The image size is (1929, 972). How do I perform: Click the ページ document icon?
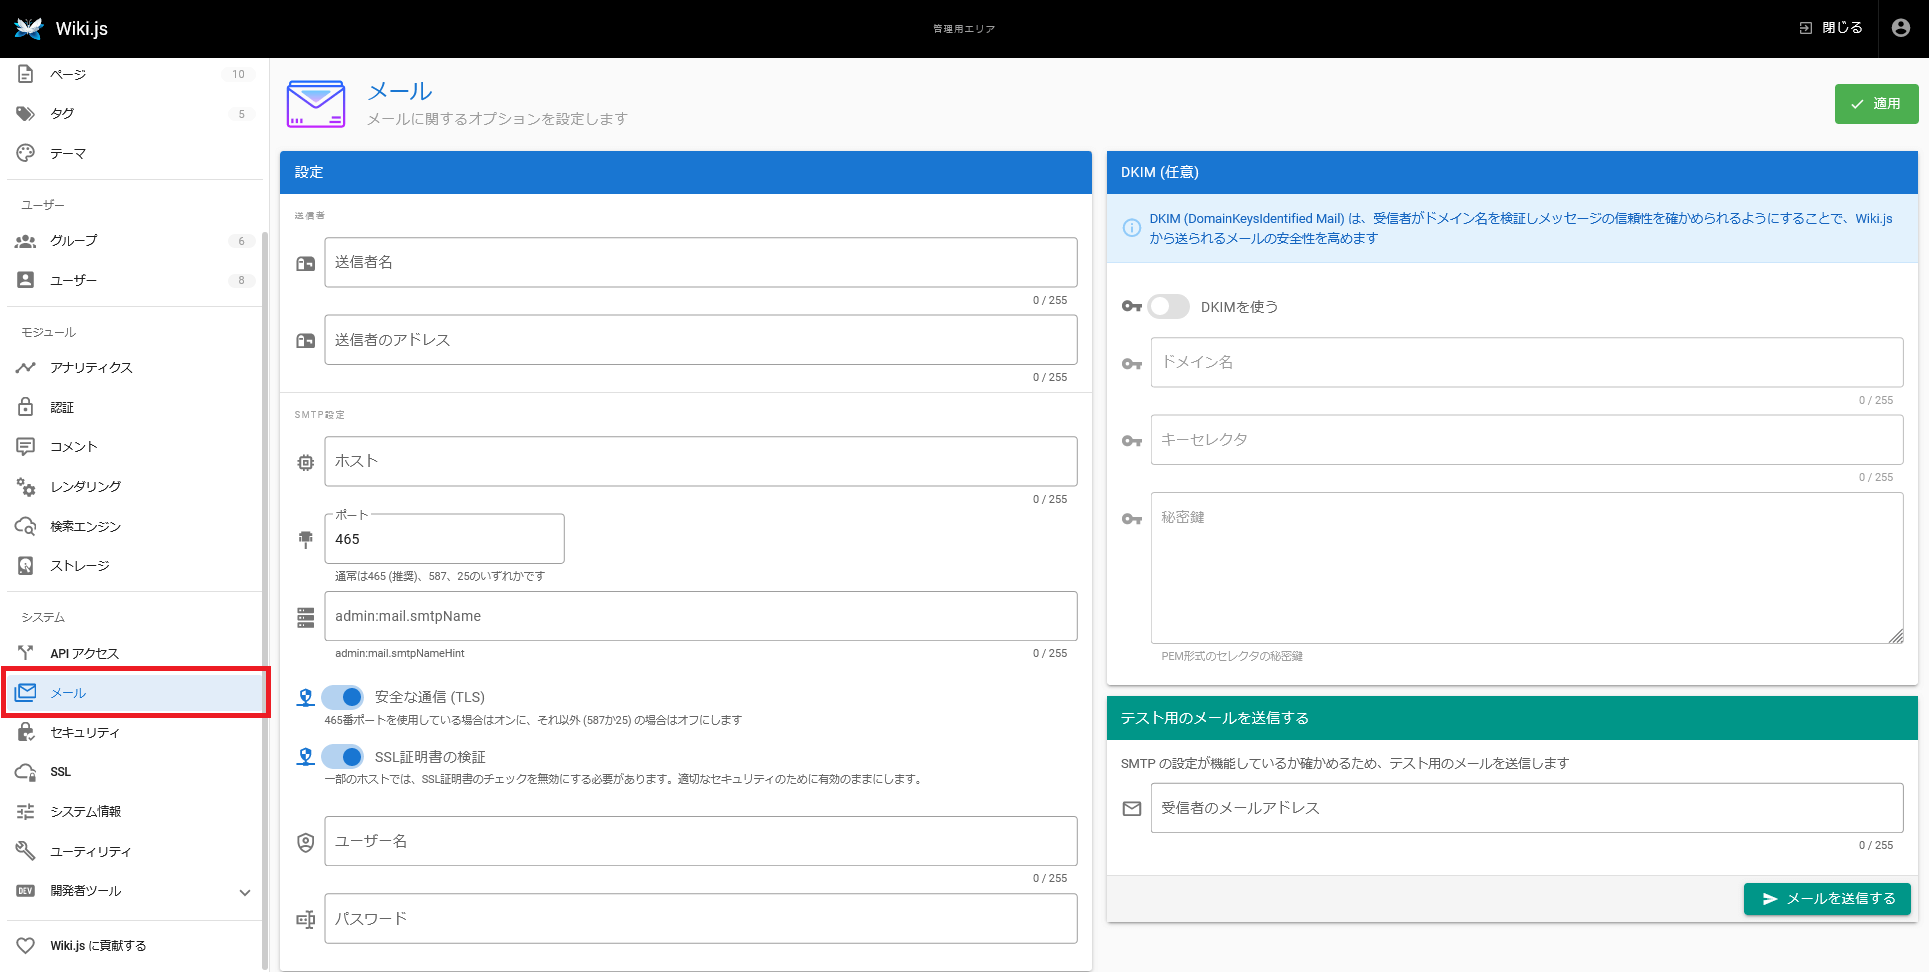(x=26, y=74)
